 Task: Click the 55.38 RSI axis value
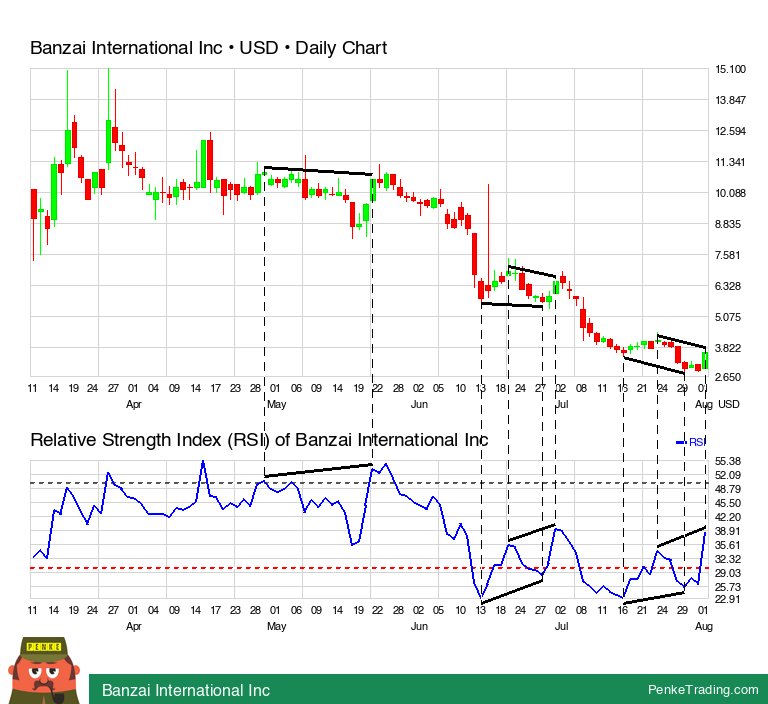click(x=728, y=461)
